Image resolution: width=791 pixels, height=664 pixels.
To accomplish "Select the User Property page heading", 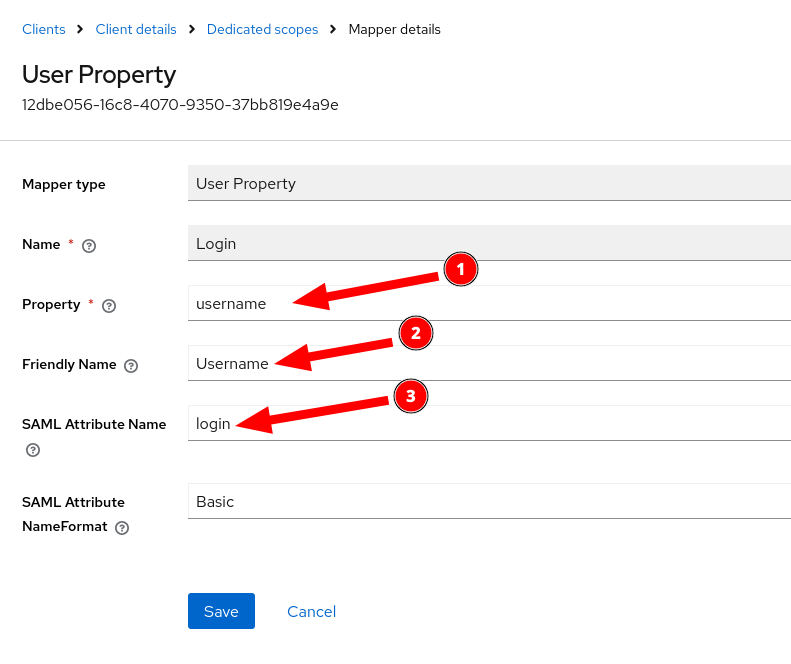I will tap(99, 75).
